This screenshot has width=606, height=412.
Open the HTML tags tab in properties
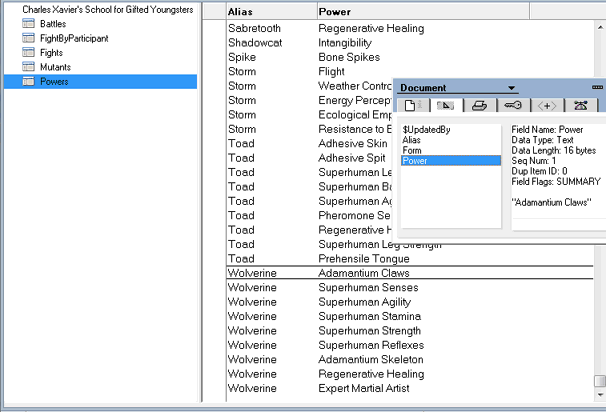pyautogui.click(x=547, y=105)
